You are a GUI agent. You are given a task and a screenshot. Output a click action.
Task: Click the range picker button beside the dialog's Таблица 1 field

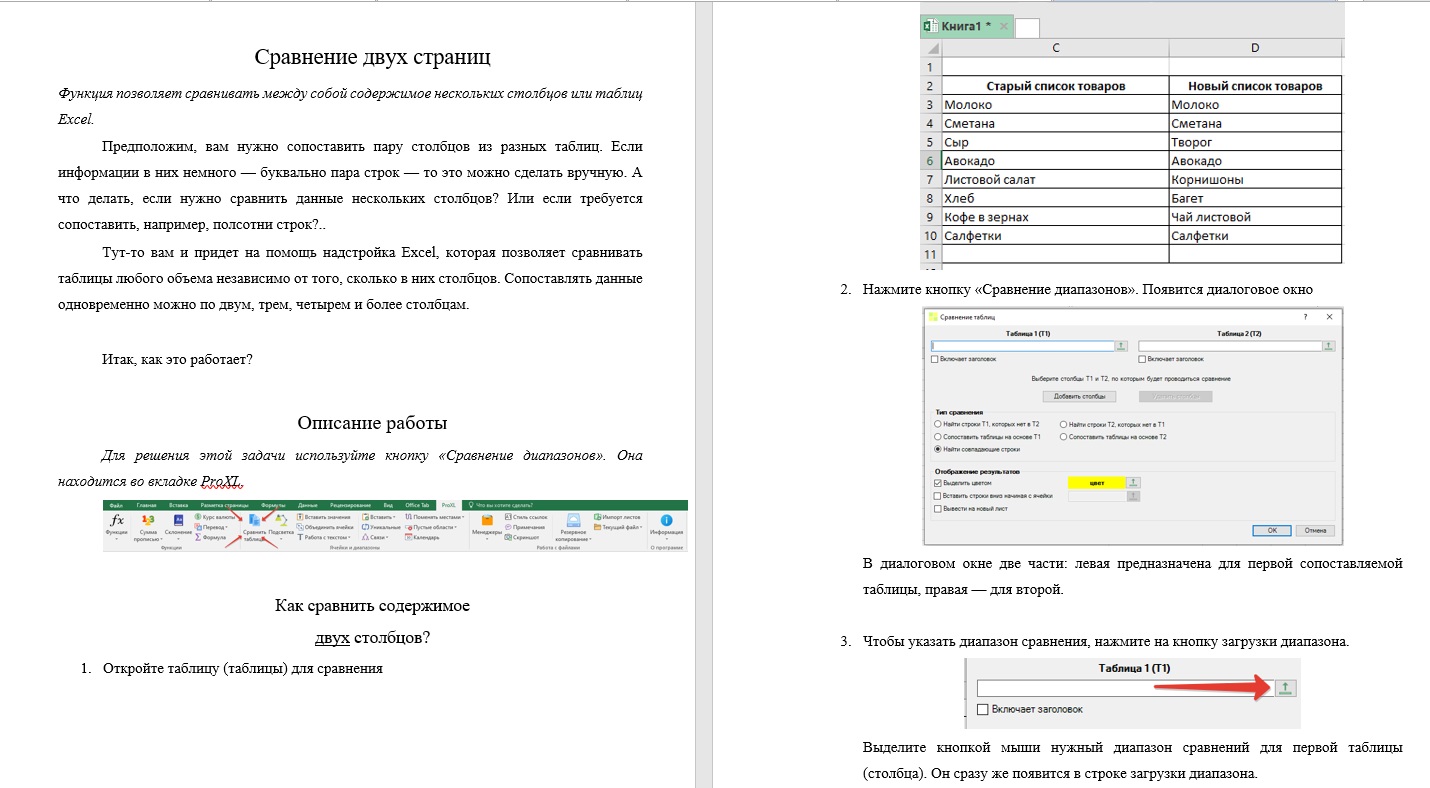pos(1121,346)
